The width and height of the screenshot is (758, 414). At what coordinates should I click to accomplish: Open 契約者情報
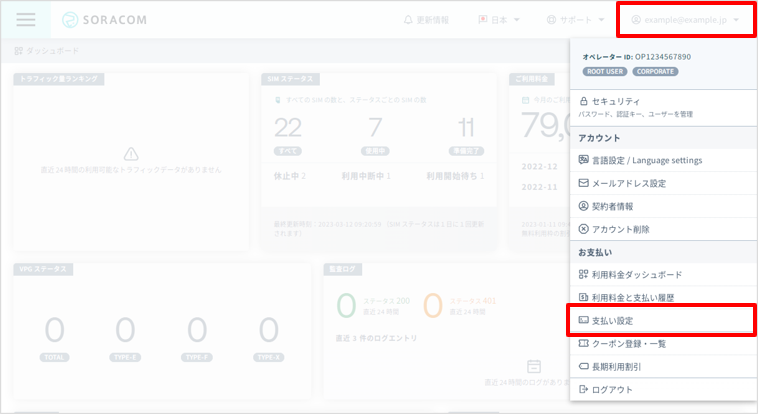coord(663,206)
